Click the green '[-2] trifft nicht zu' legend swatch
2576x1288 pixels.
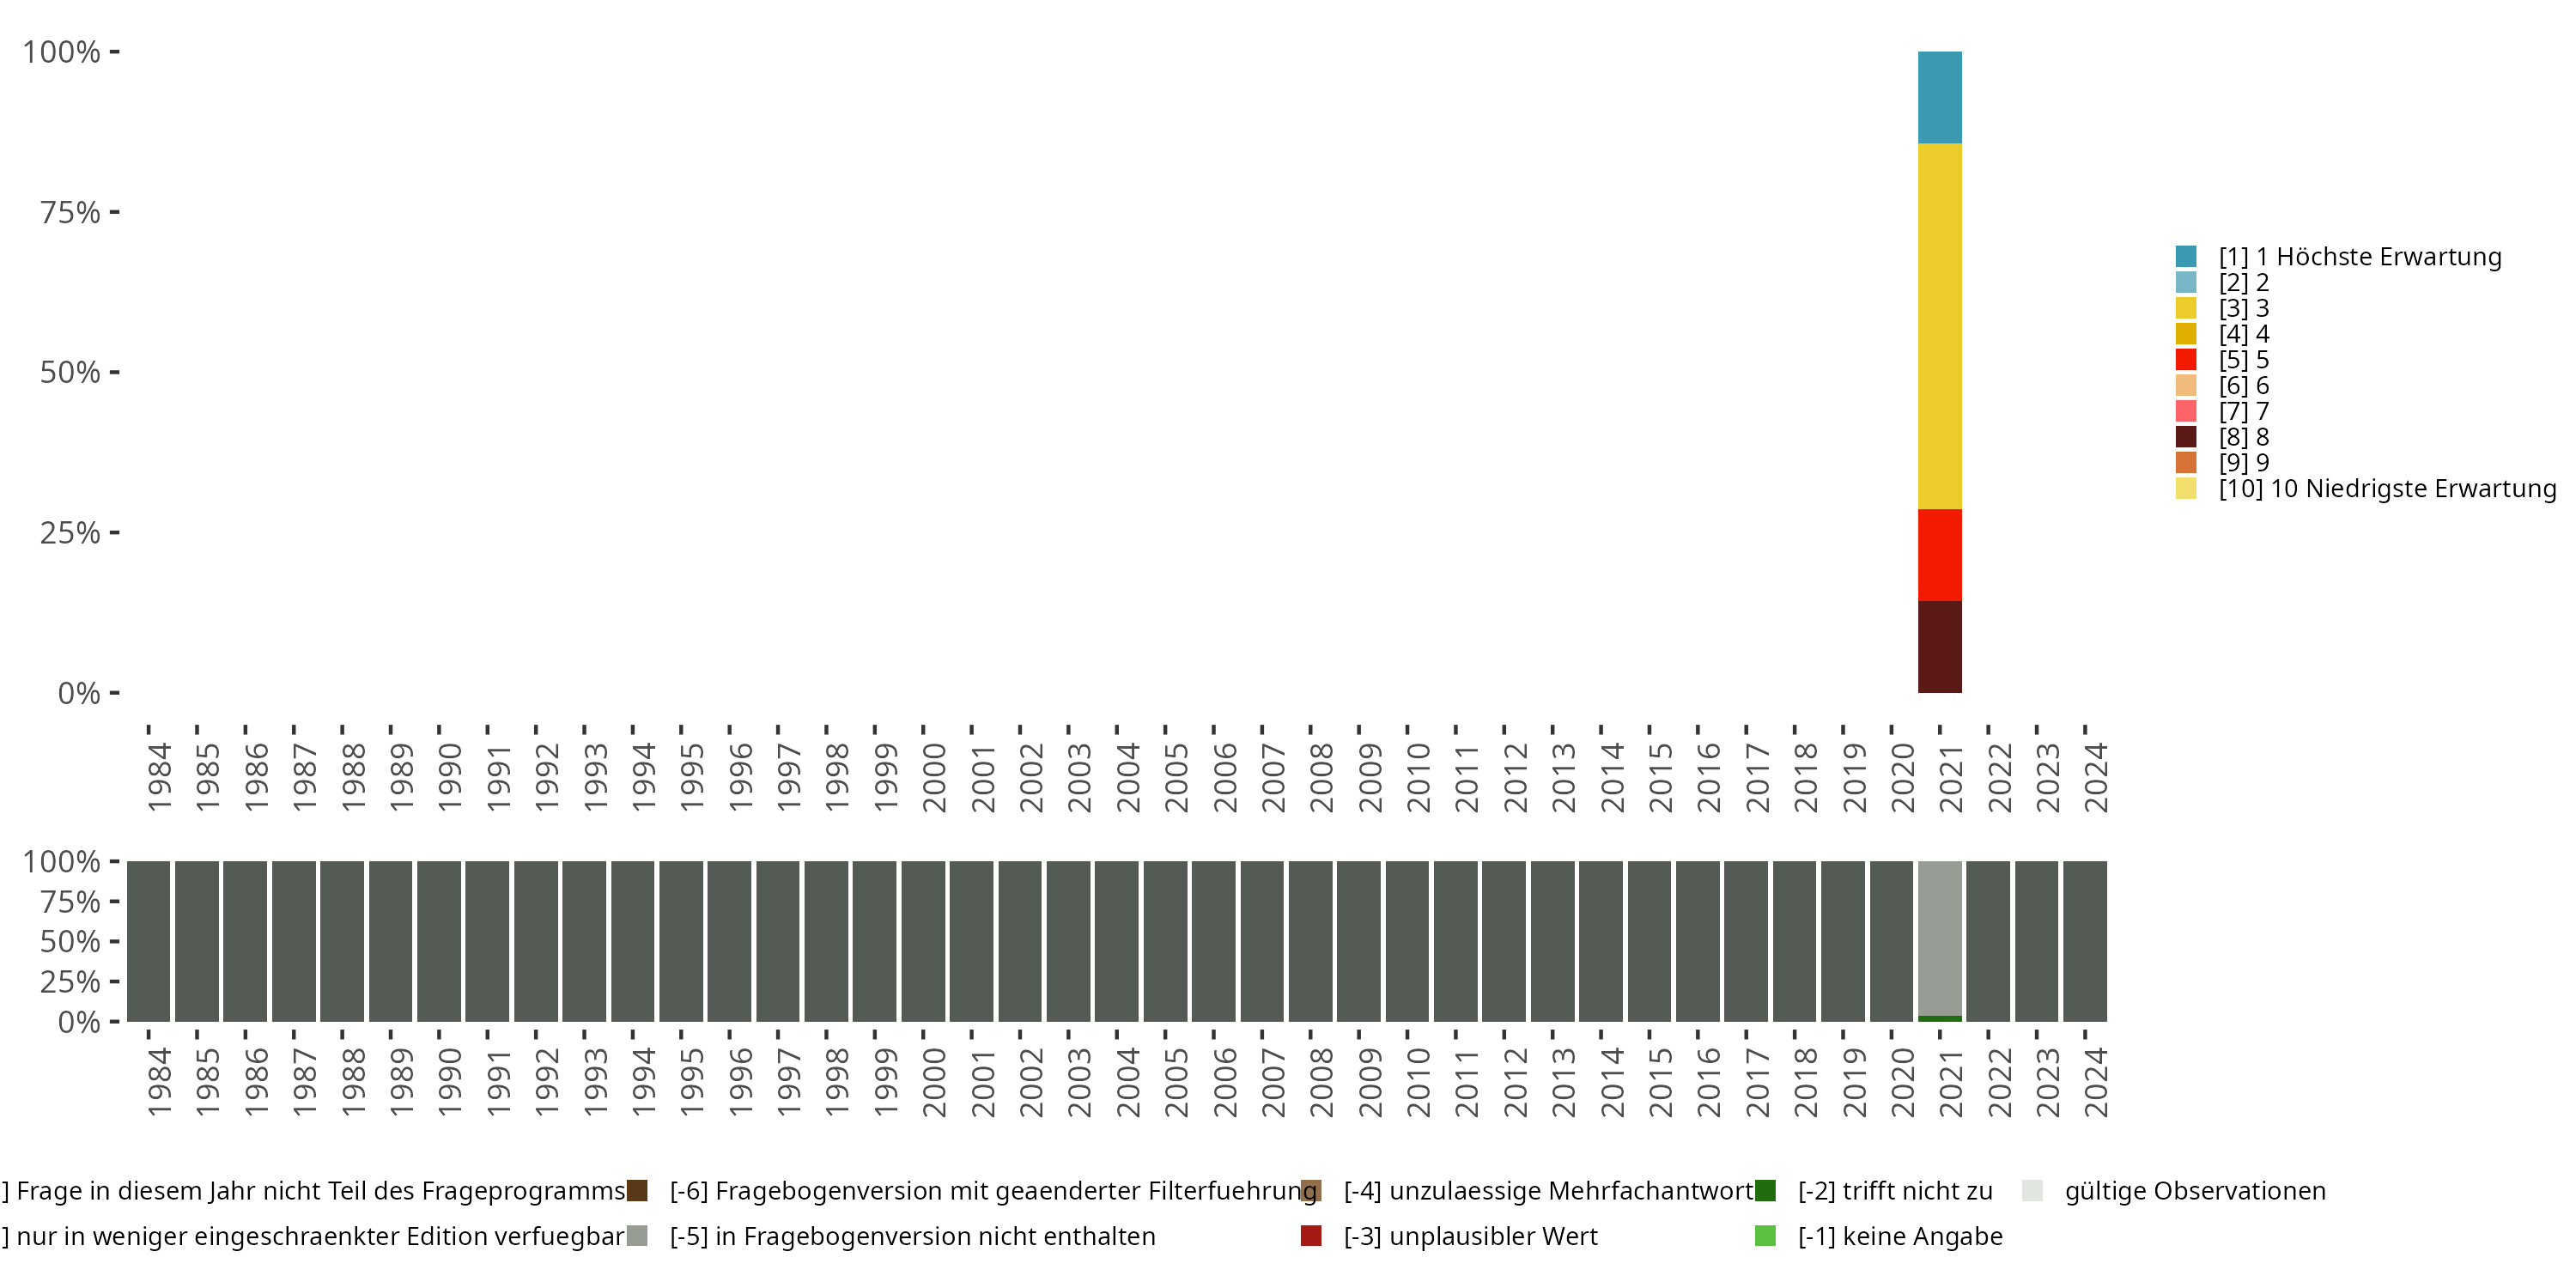click(1765, 1191)
